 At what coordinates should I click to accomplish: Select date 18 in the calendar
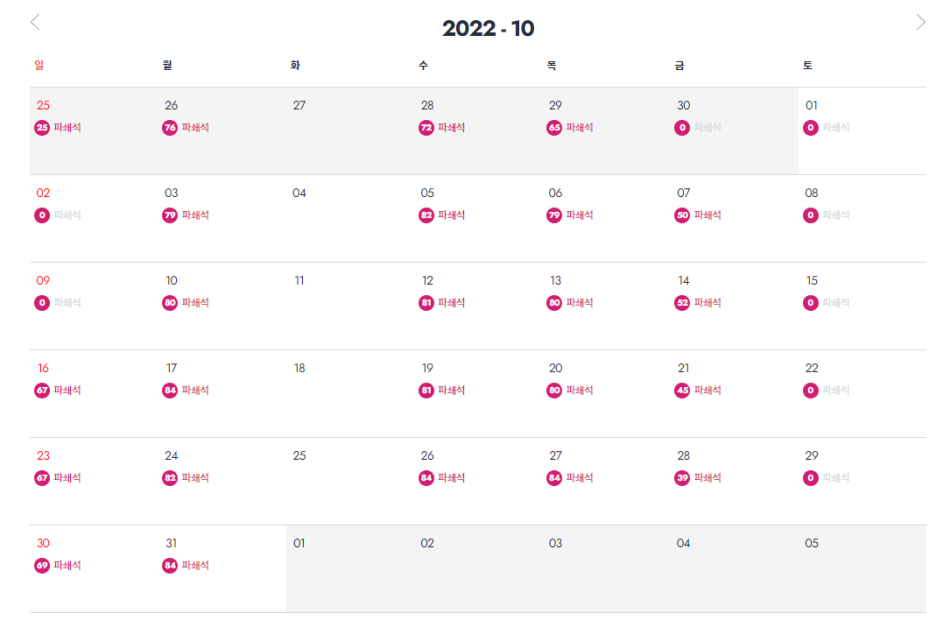pyautogui.click(x=299, y=368)
